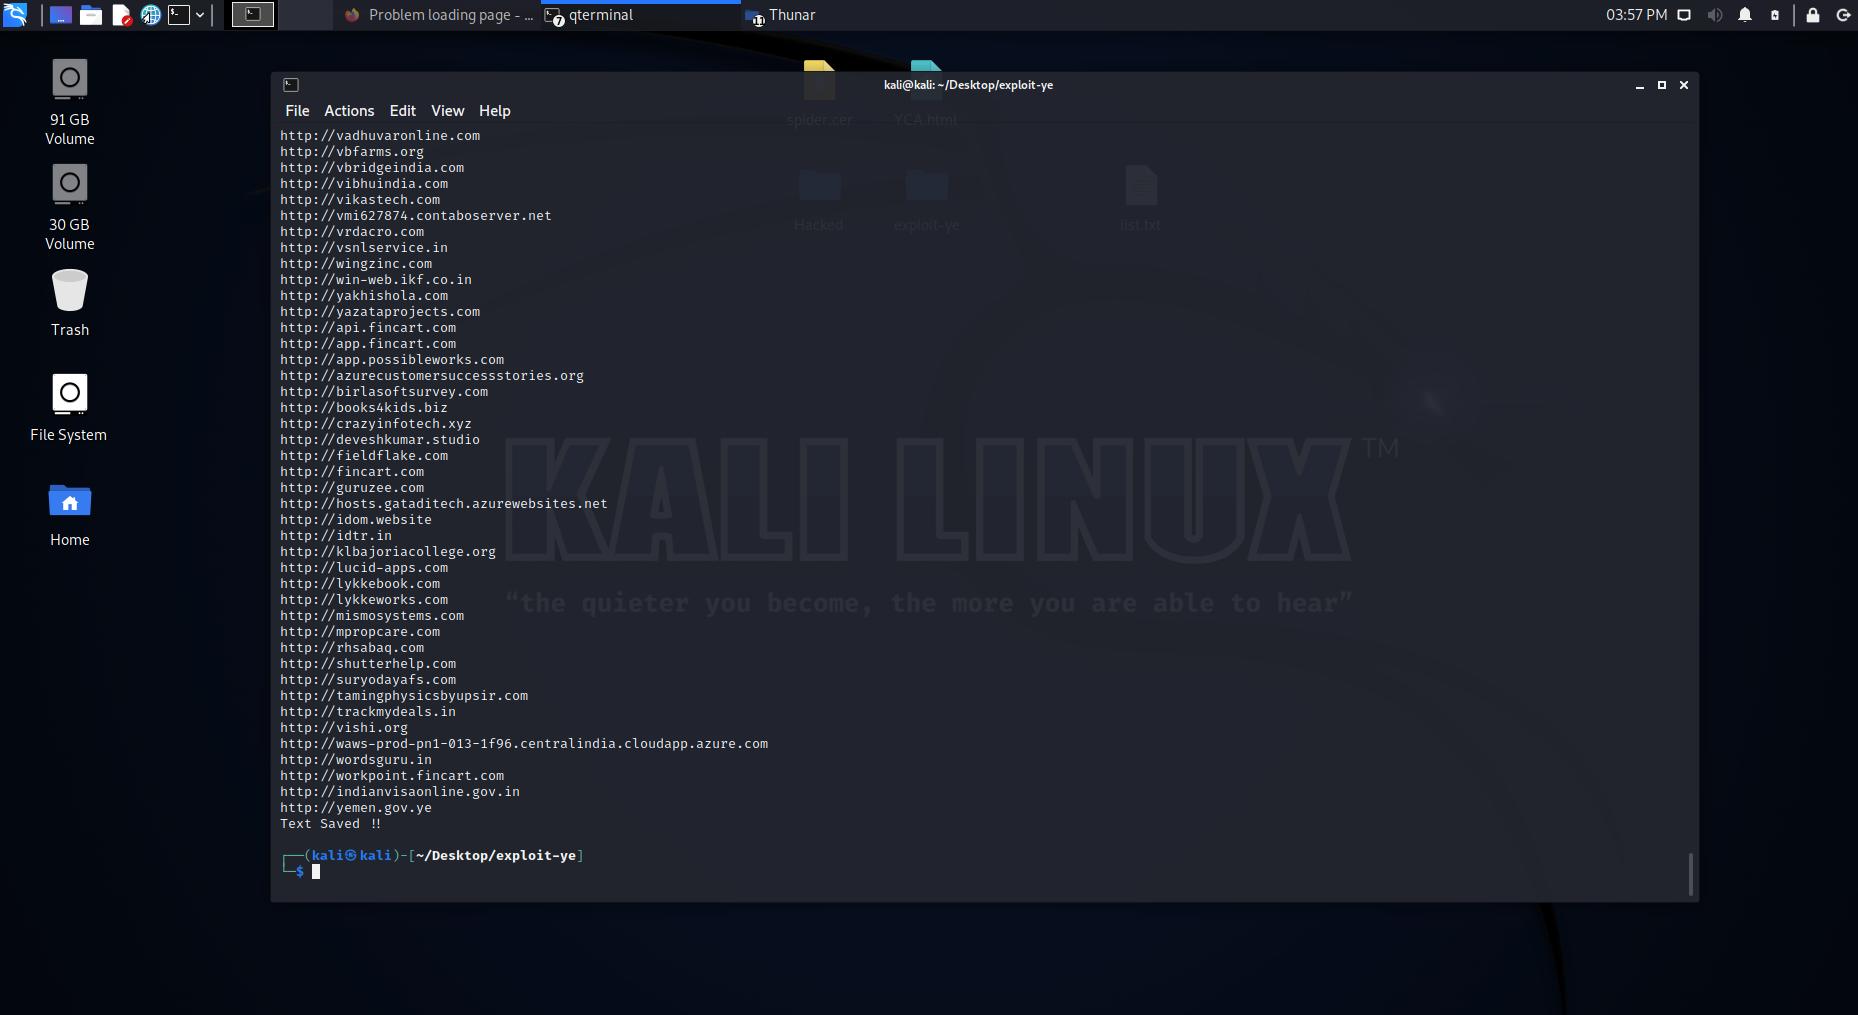
Task: Click the http://win-web.ikf.co.in line
Action: tap(376, 280)
